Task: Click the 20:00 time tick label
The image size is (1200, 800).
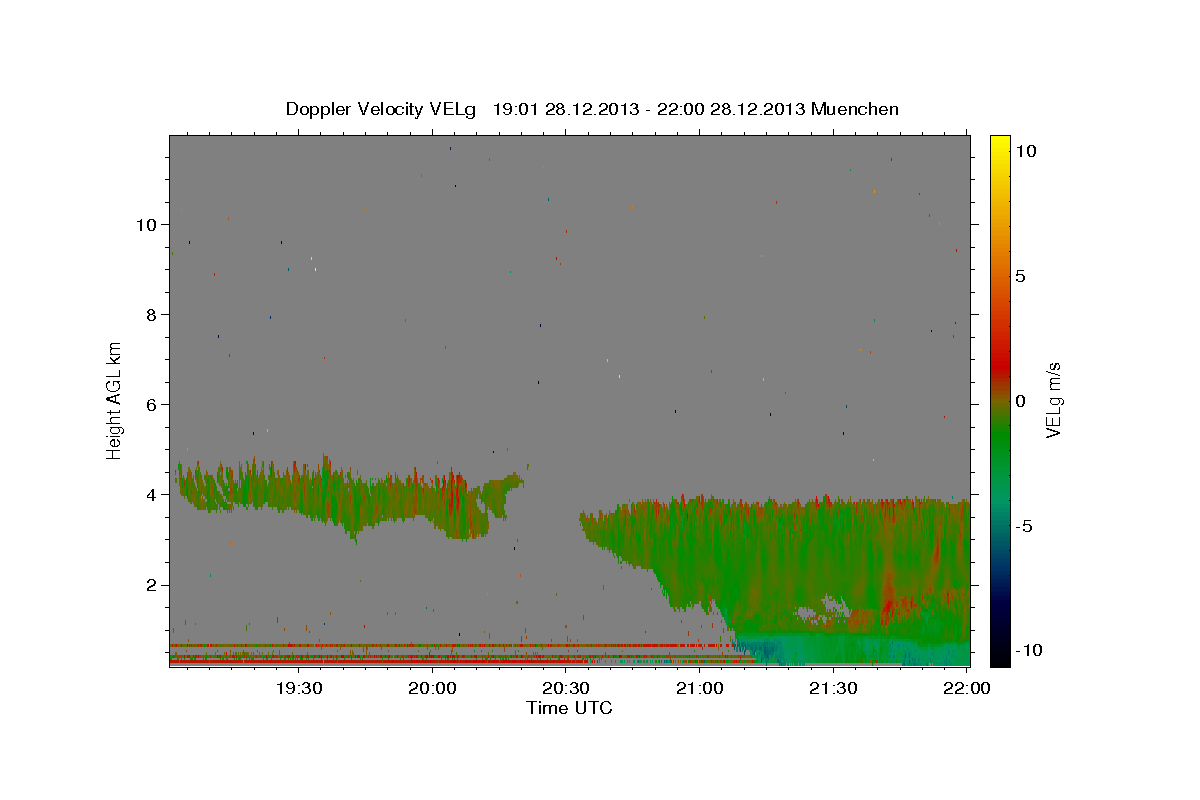Action: 433,688
